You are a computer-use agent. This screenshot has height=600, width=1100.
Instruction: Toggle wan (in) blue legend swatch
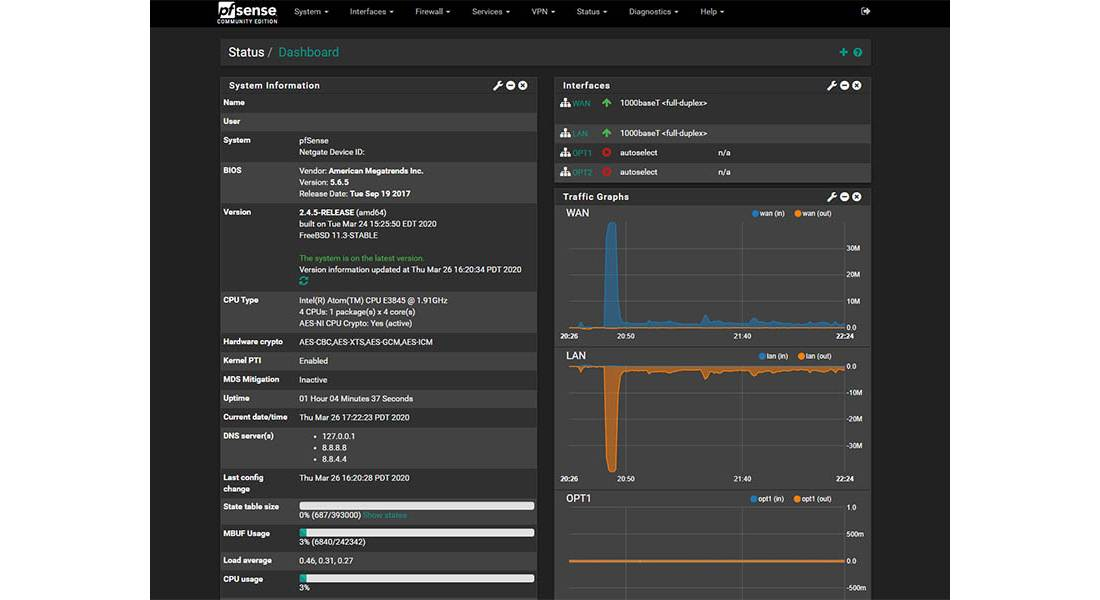click(755, 213)
